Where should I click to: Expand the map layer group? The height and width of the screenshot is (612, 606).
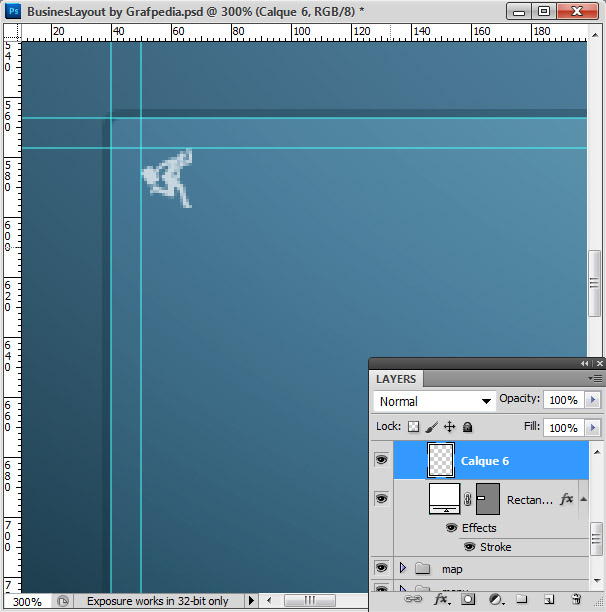tap(403, 568)
